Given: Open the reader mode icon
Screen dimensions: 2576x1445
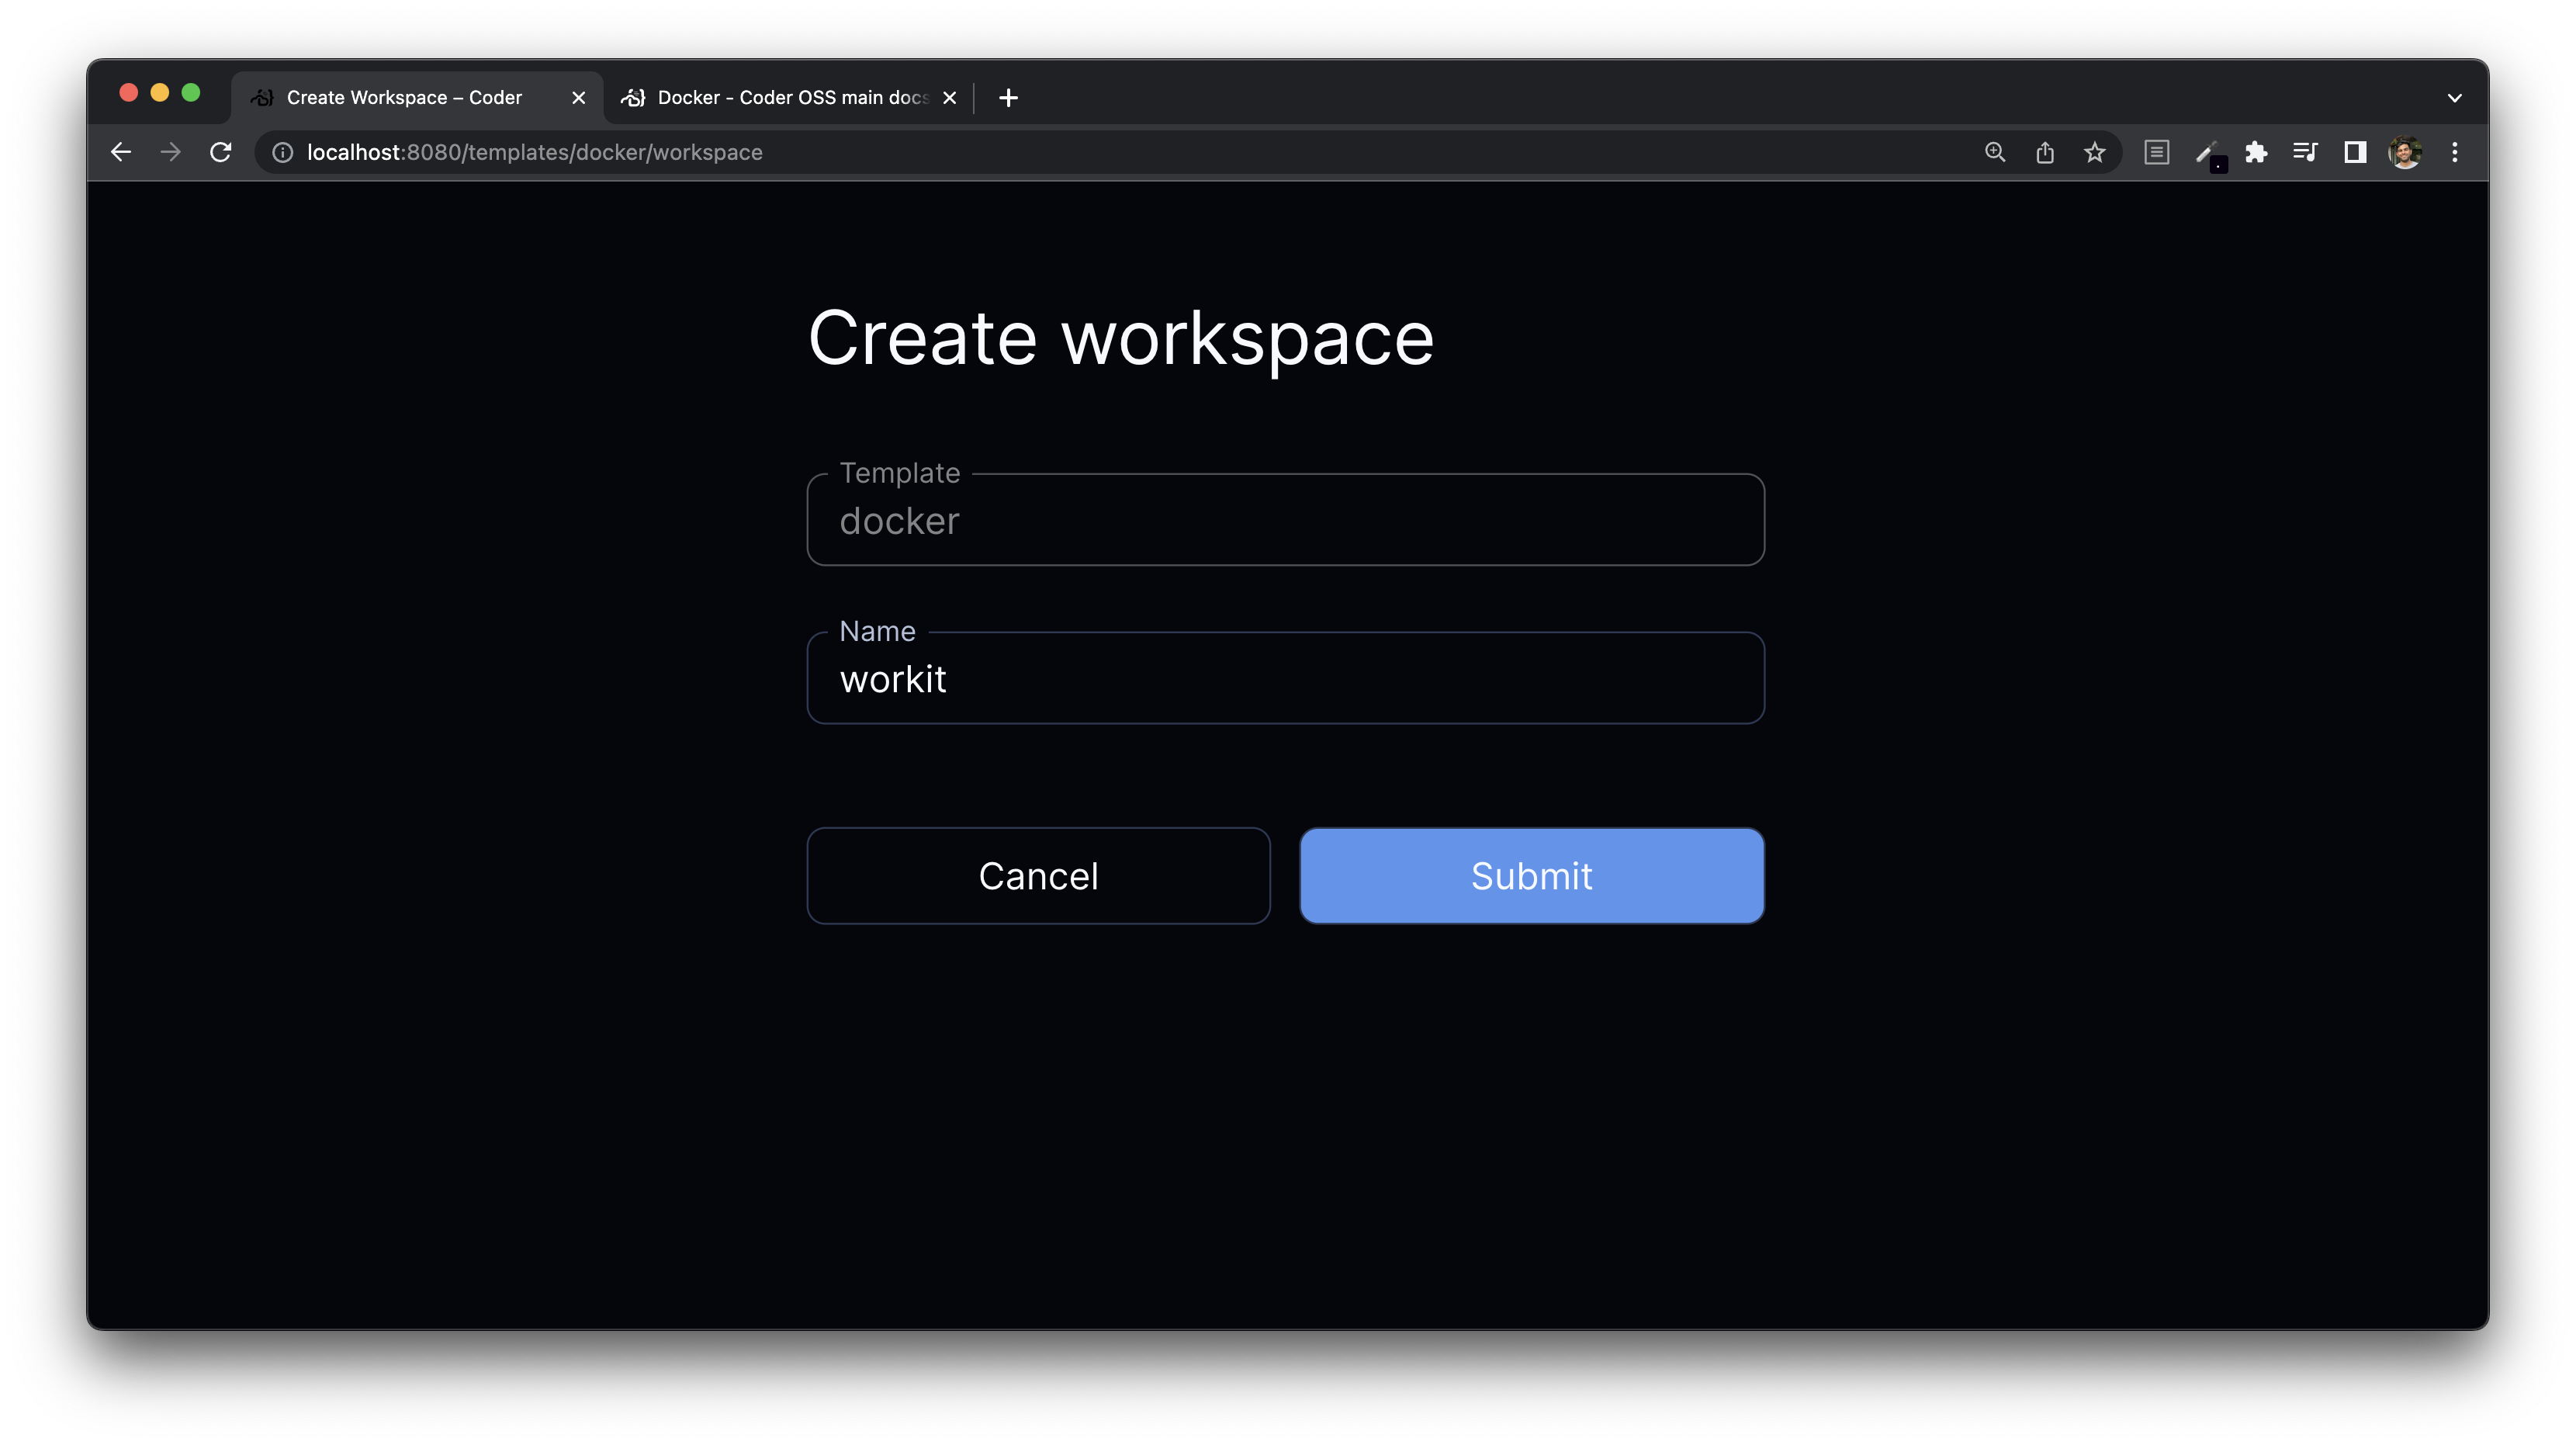Looking at the screenshot, I should tap(2157, 152).
